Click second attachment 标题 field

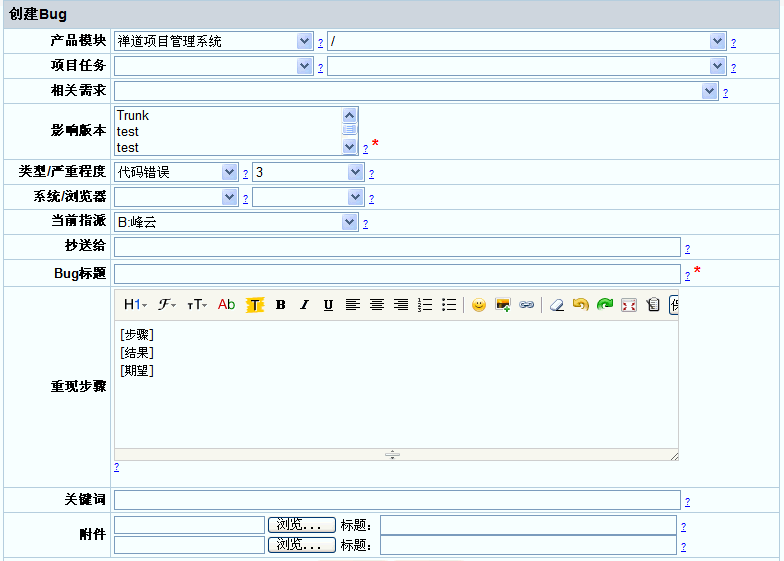point(528,544)
